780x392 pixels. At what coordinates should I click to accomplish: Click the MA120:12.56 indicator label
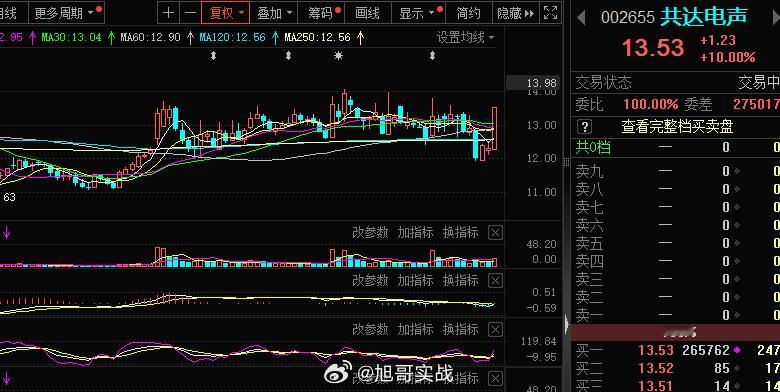232,37
